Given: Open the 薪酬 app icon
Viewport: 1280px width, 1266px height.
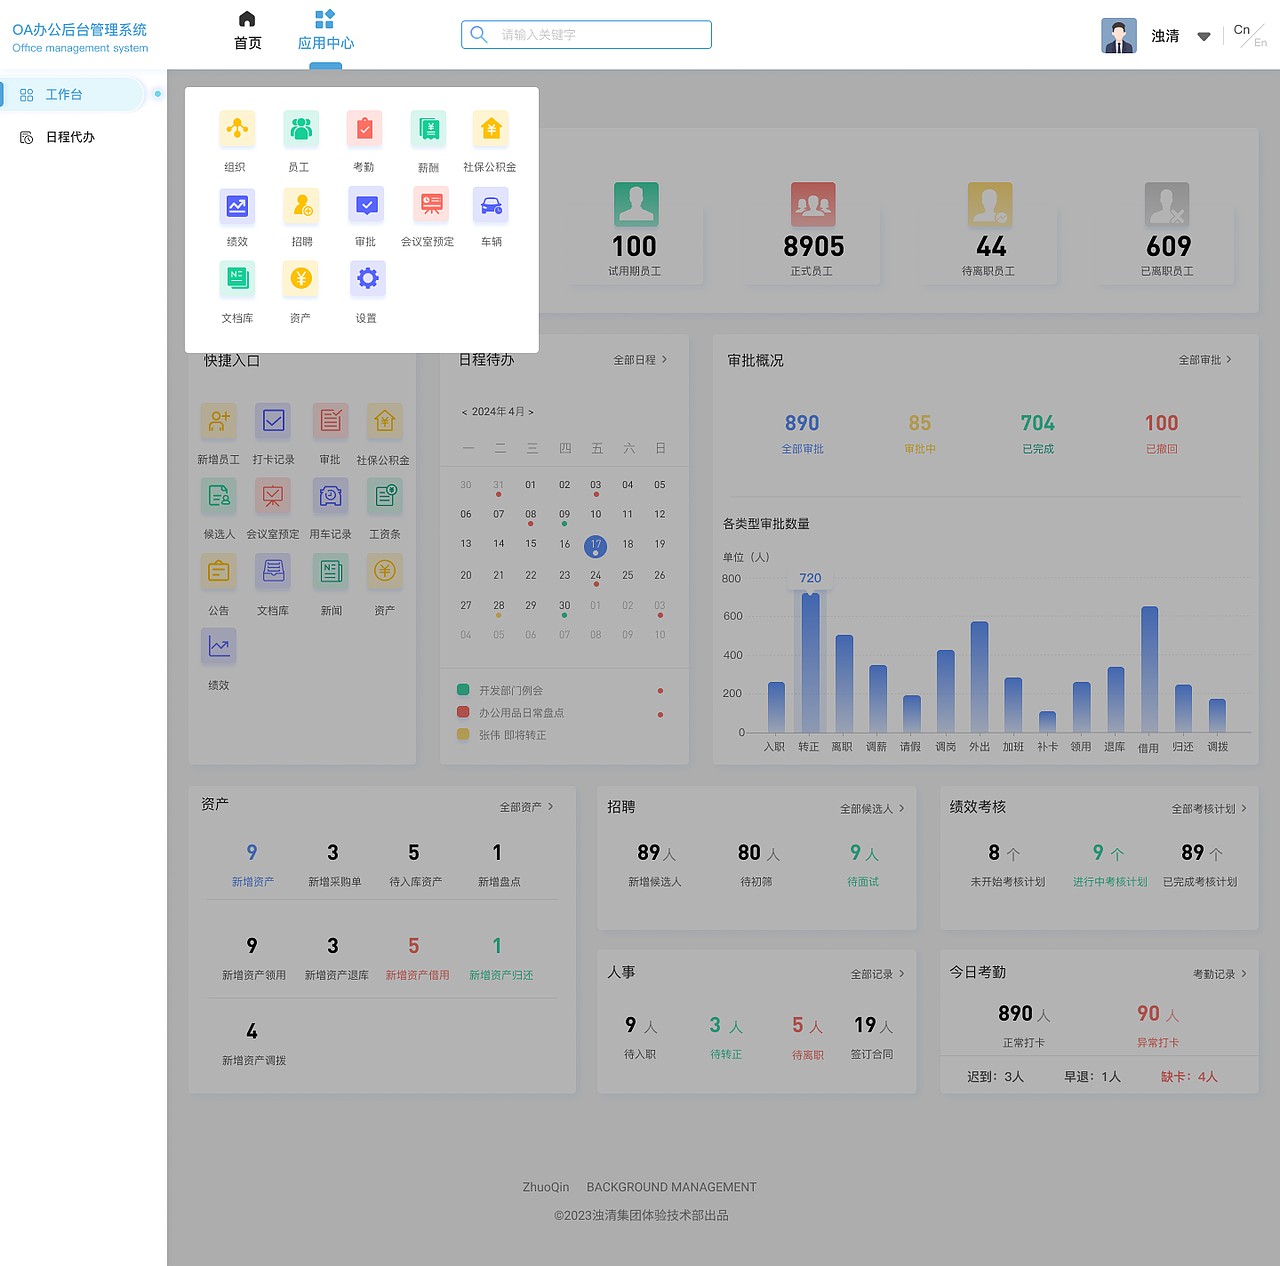Looking at the screenshot, I should (429, 129).
